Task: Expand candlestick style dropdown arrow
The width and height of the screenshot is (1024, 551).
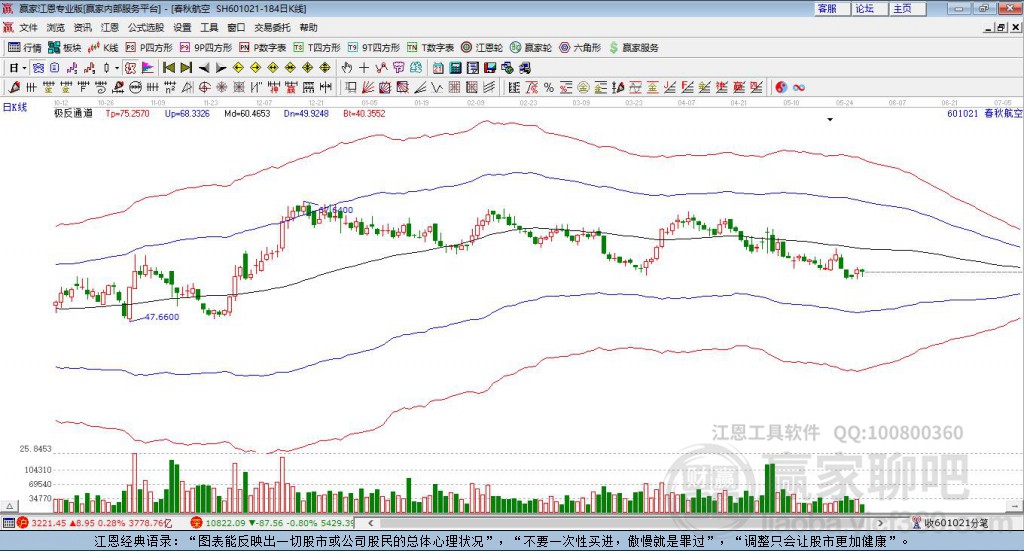Action: tap(117, 68)
